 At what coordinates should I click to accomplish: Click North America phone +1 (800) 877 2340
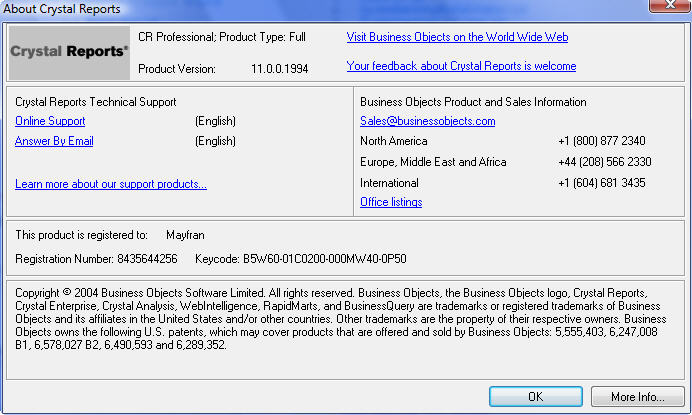[602, 141]
